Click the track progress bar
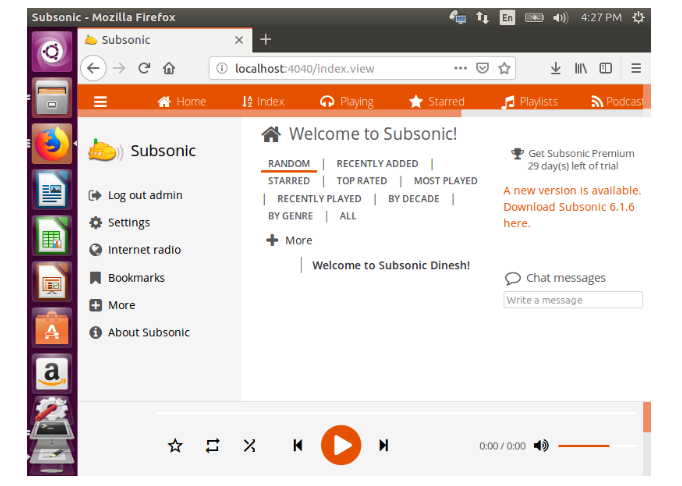The height and width of the screenshot is (486, 682). point(396,412)
